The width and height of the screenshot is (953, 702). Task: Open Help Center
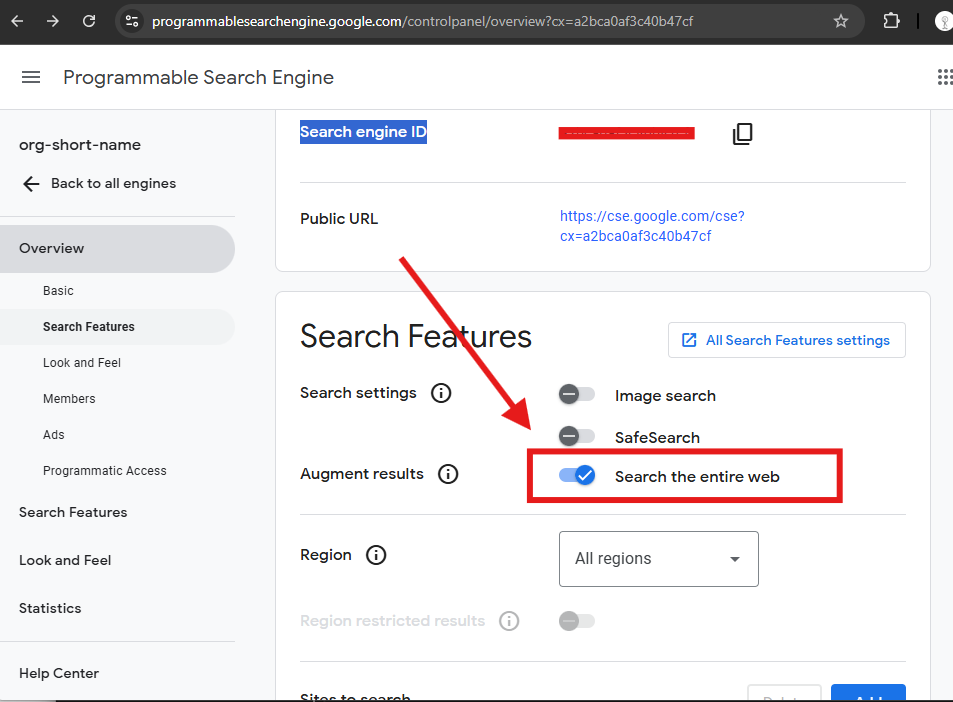click(59, 673)
